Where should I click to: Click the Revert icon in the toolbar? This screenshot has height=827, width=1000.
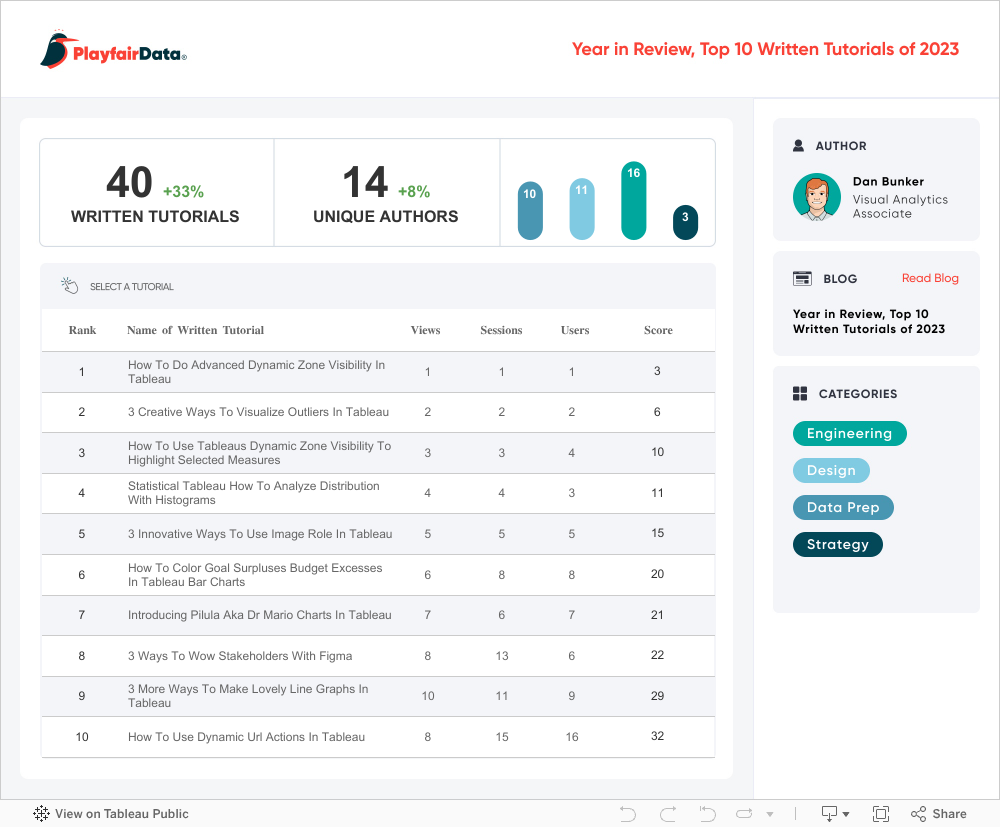[x=707, y=814]
